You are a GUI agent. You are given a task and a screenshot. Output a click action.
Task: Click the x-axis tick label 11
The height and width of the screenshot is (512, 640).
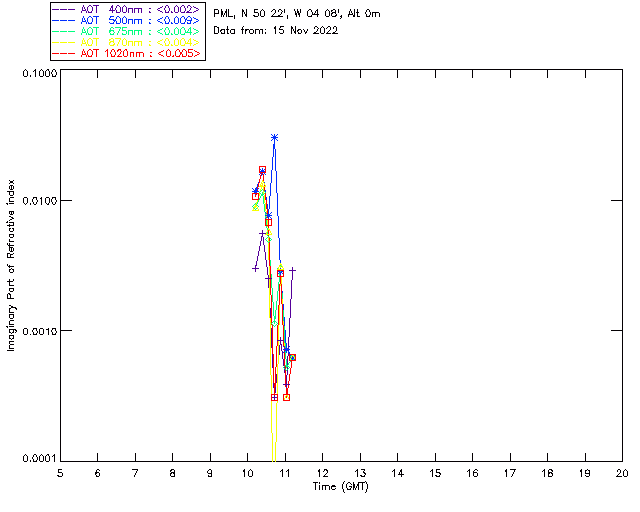click(x=285, y=473)
